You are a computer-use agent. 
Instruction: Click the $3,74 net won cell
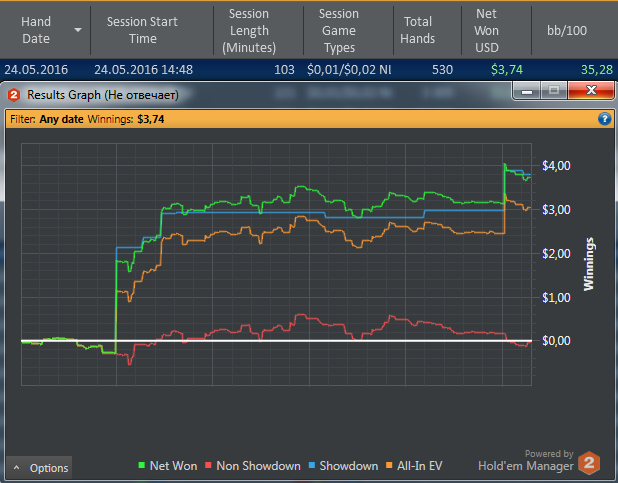point(507,70)
